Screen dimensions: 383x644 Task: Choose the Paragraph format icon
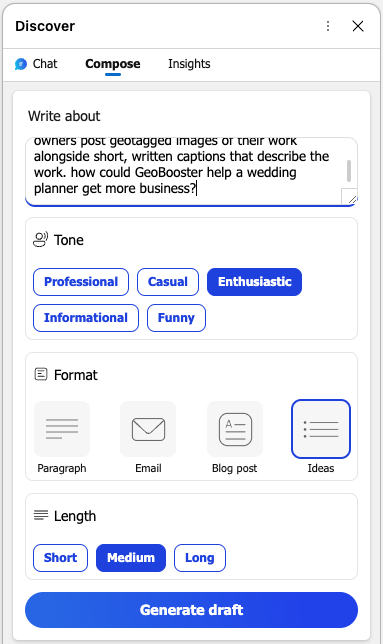[x=62, y=429]
